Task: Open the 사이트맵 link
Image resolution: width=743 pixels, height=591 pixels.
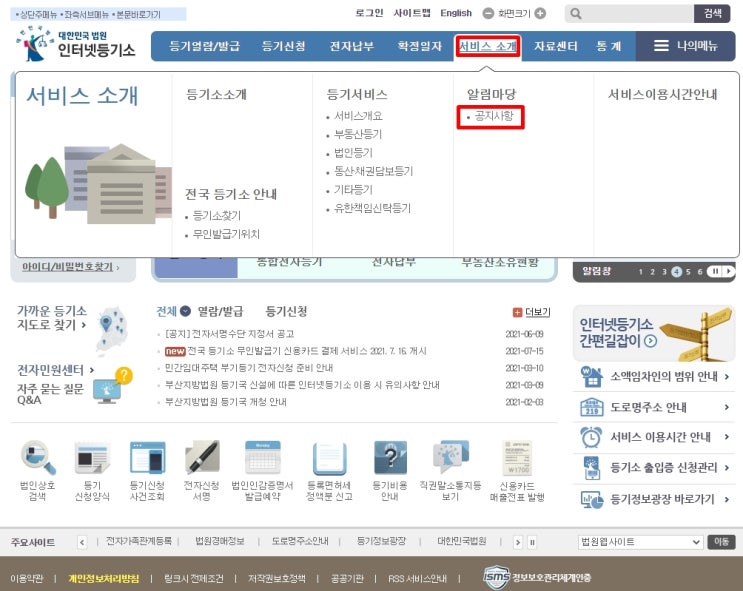Action: 412,13
